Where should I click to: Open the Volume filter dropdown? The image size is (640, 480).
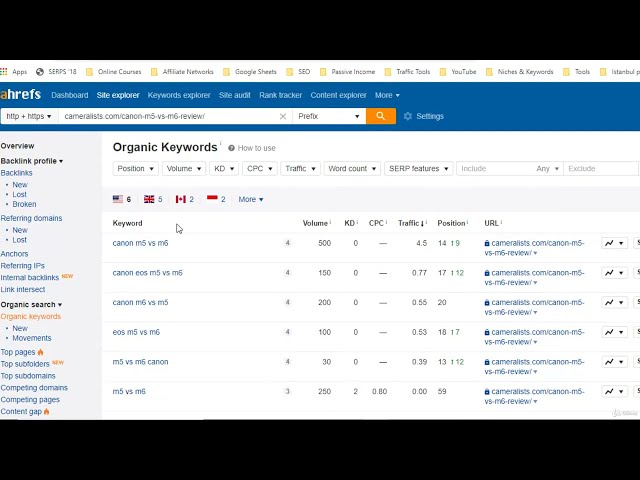pos(184,169)
